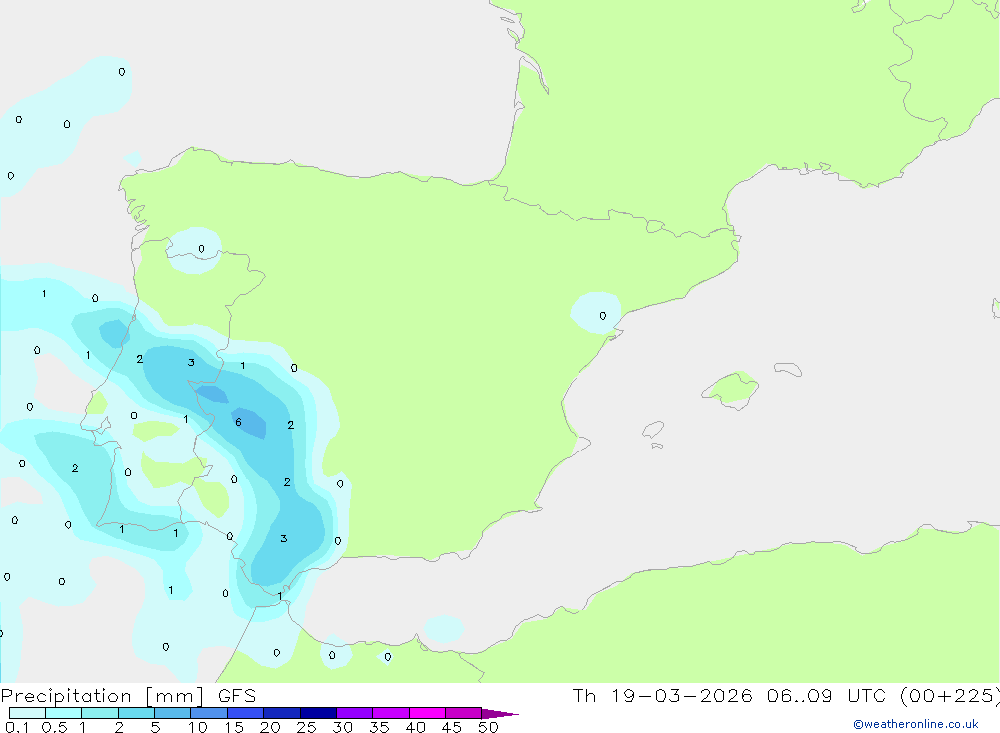Select the 2–5 mm legend swatch
This screenshot has width=1000, height=733.
pos(136,713)
